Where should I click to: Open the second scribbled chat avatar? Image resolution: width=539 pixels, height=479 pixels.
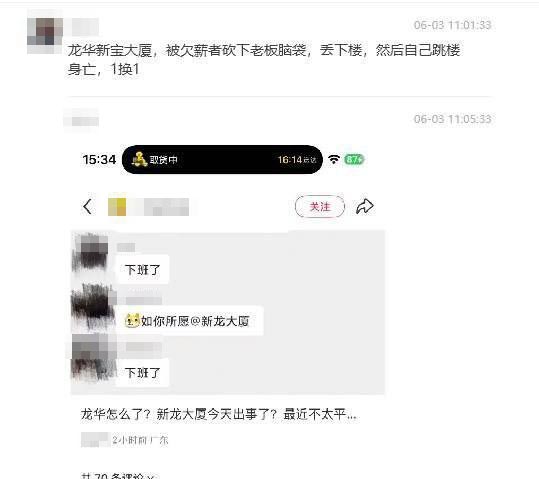(x=93, y=305)
